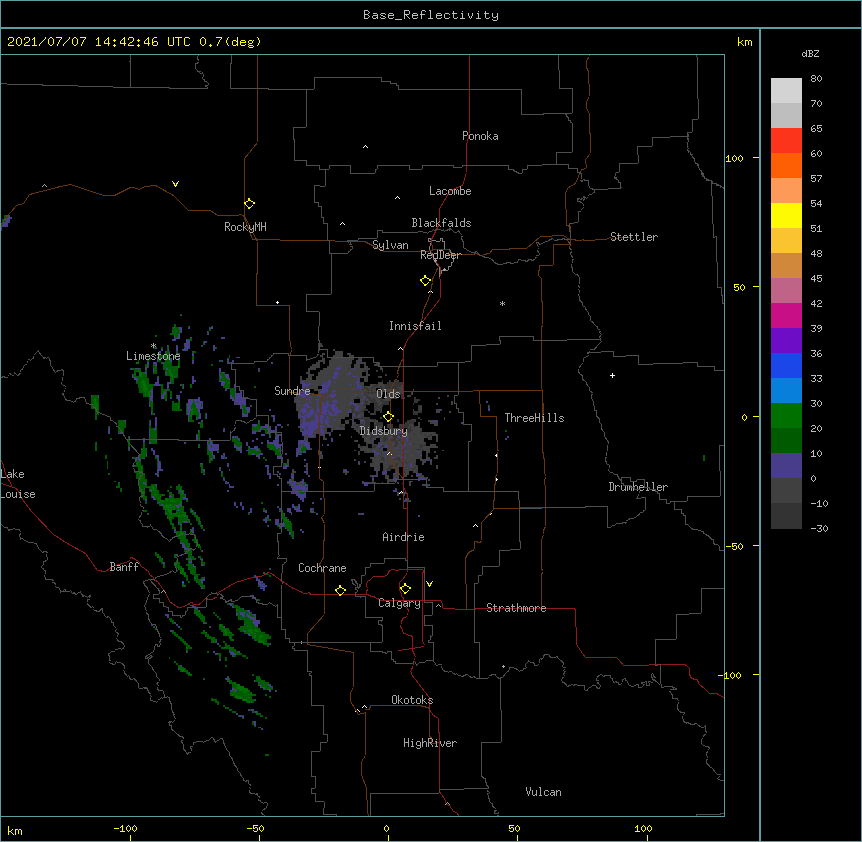Click the Airdrie label
Viewport: 862px width, 842px height.
click(x=403, y=537)
